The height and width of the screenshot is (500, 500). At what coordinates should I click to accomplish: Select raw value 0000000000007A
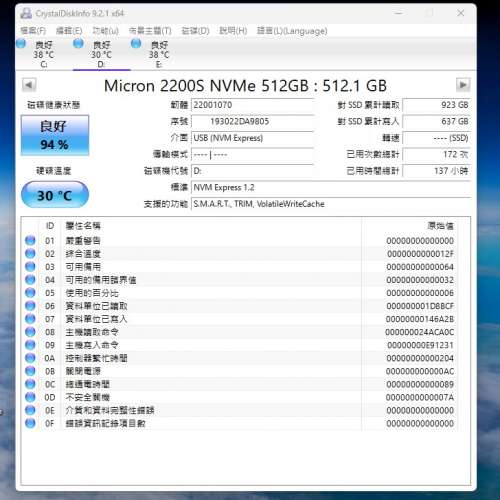420,397
